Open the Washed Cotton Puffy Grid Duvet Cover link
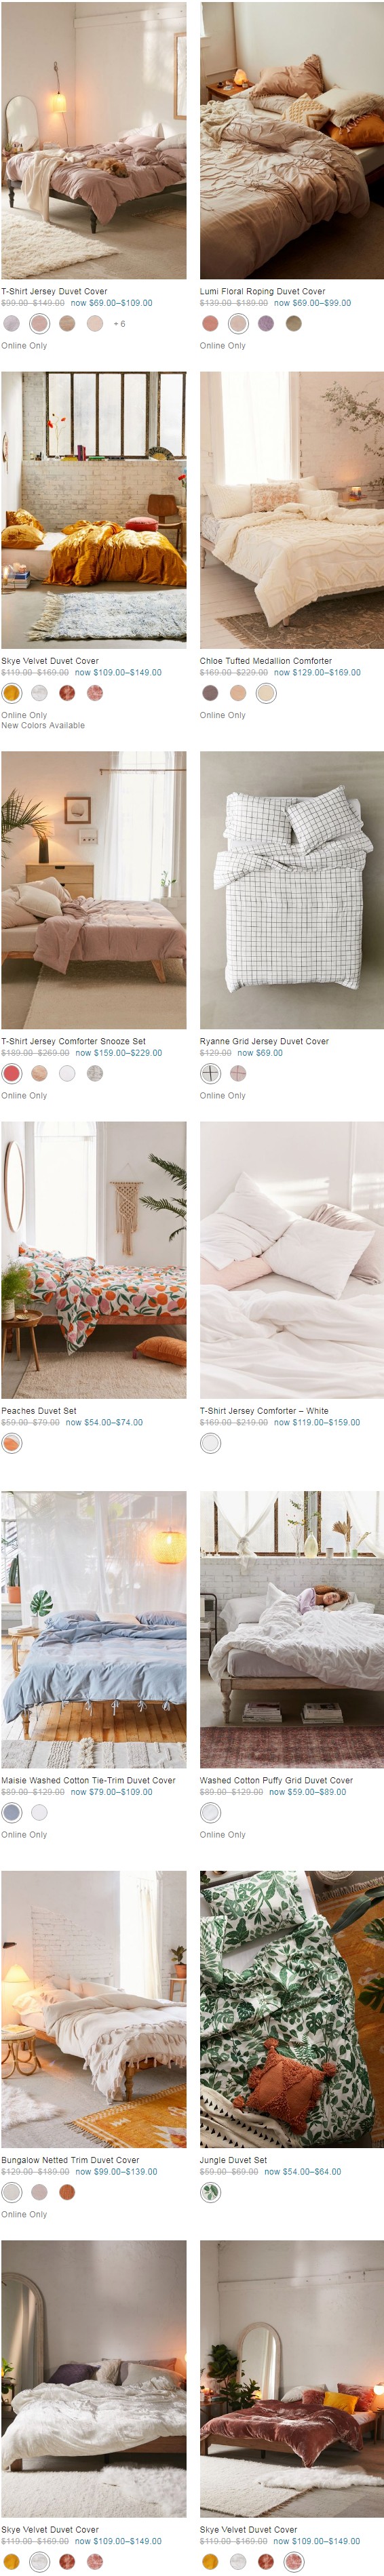 click(276, 1780)
